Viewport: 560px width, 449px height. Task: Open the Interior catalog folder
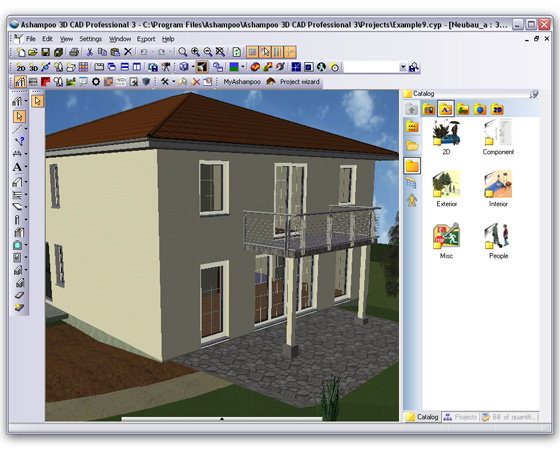pos(498,189)
